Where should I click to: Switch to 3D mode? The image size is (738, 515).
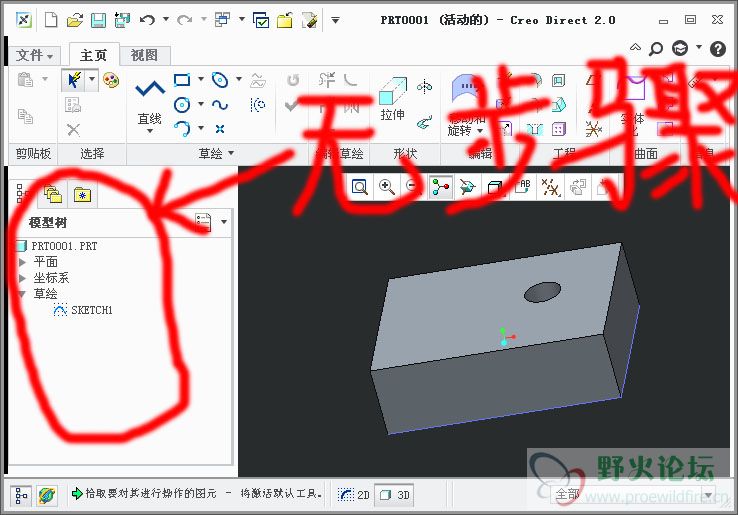(394, 494)
